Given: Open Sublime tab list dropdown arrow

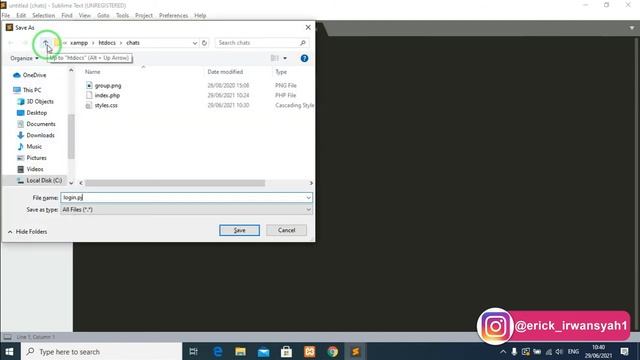Looking at the screenshot, I should click(x=632, y=28).
